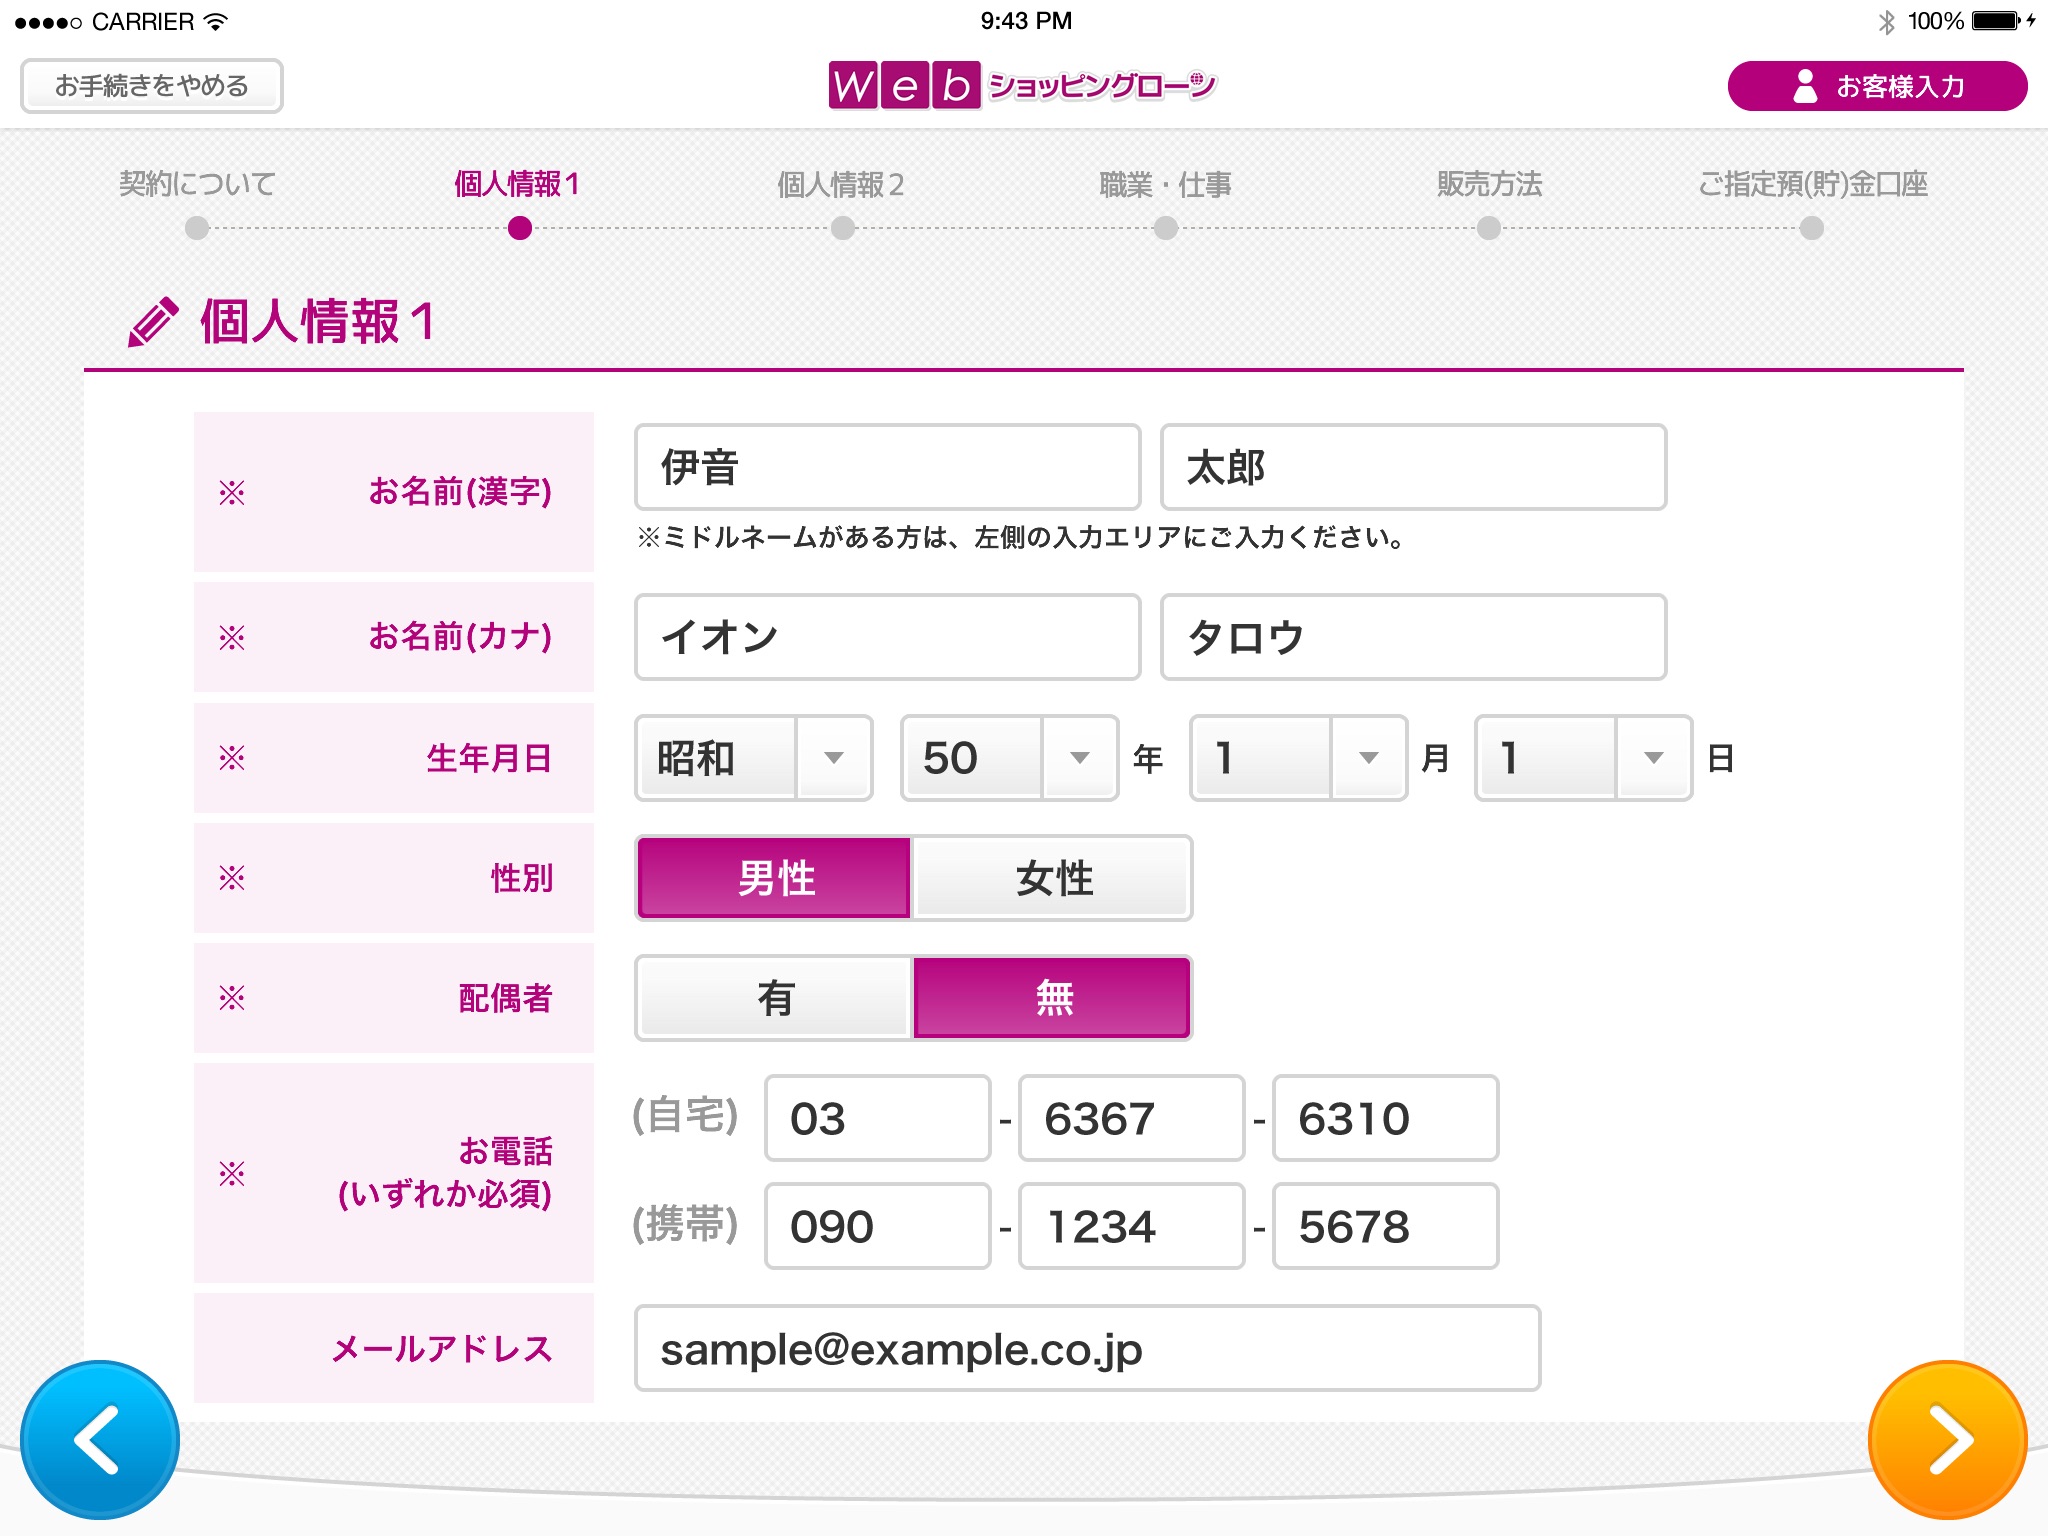Tap the 配偶者 label

[x=505, y=998]
